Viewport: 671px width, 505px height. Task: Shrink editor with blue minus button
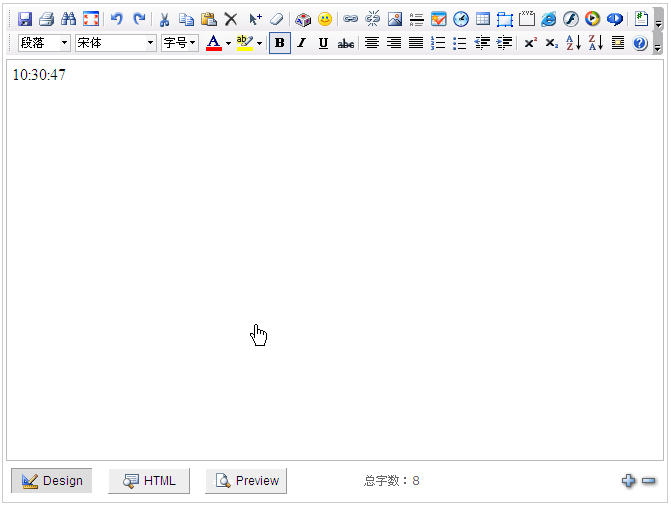pyautogui.click(x=649, y=481)
